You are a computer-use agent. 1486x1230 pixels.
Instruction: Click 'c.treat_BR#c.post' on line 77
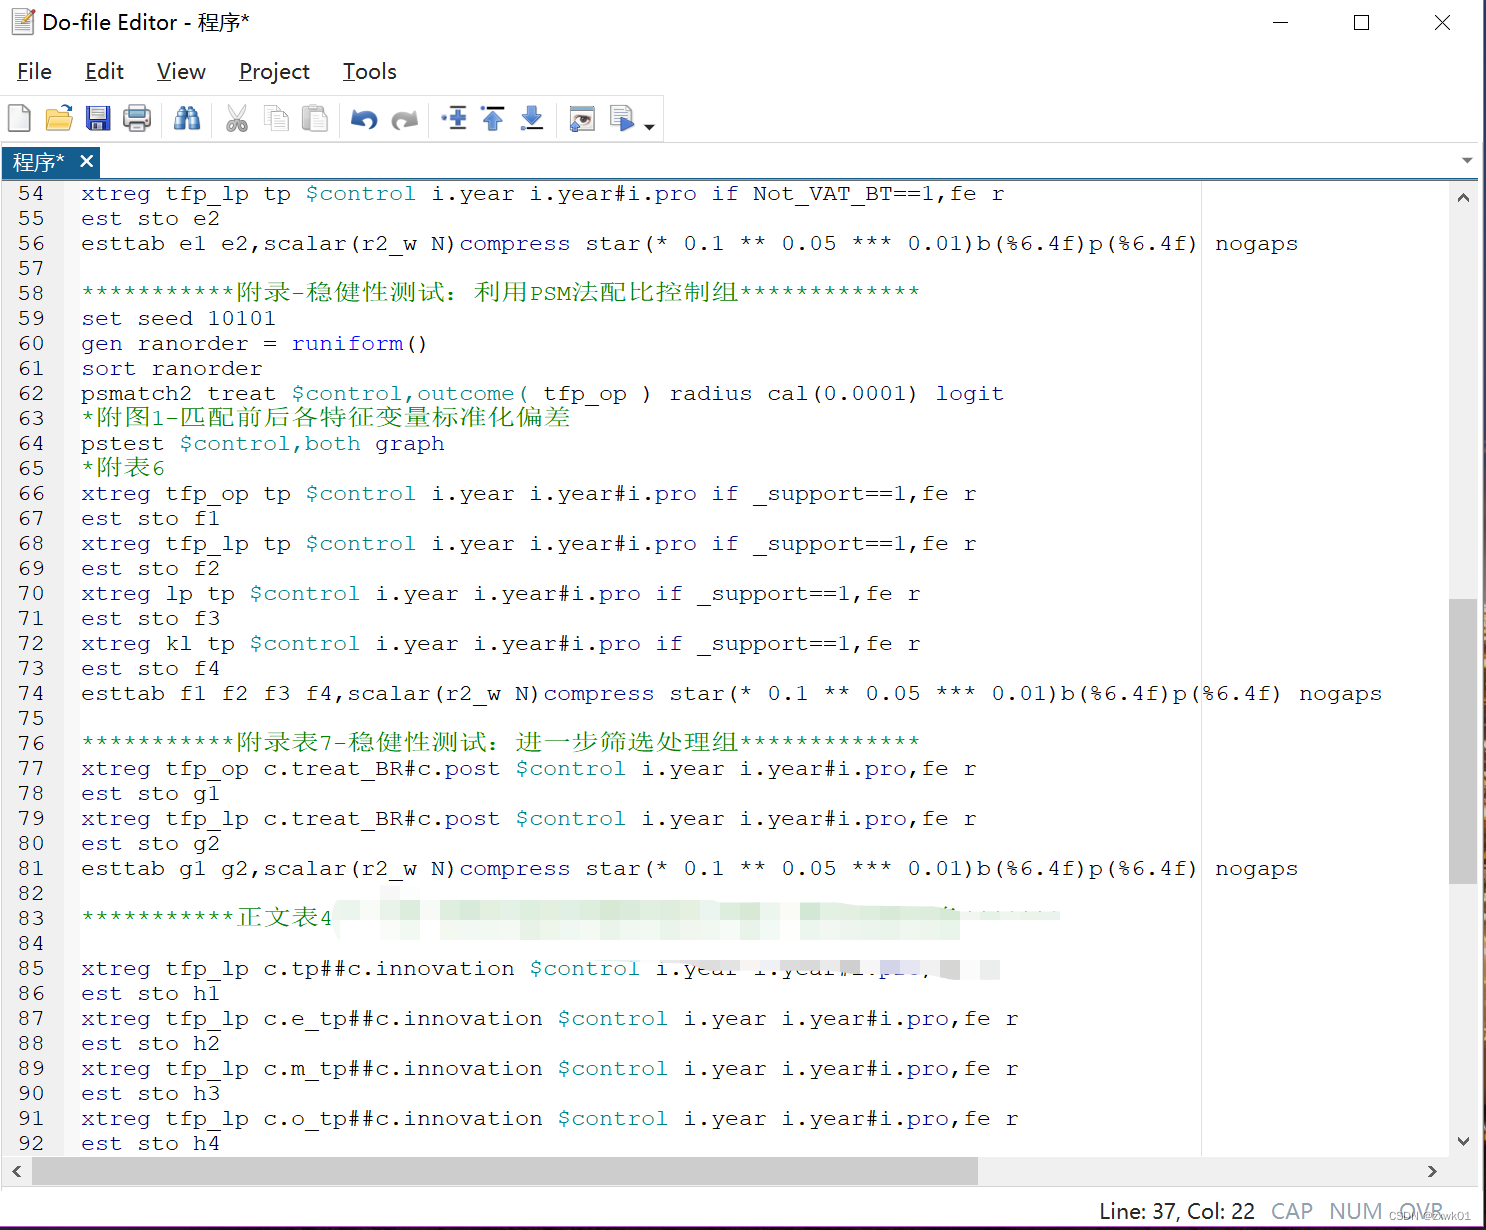point(381,768)
